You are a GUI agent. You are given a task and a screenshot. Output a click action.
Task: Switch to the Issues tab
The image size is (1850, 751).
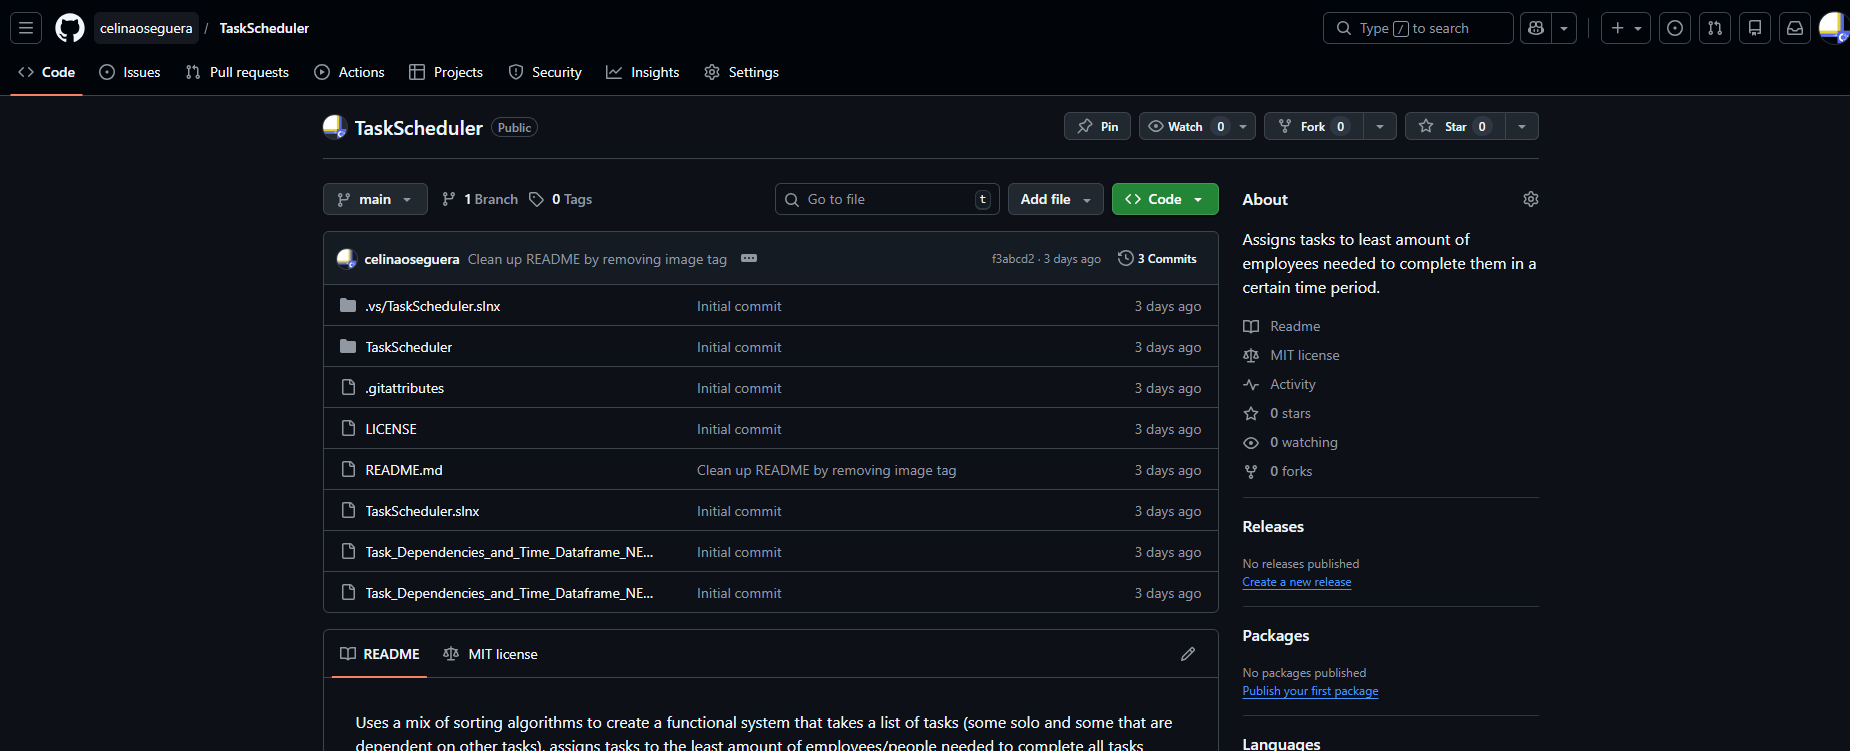click(x=130, y=72)
